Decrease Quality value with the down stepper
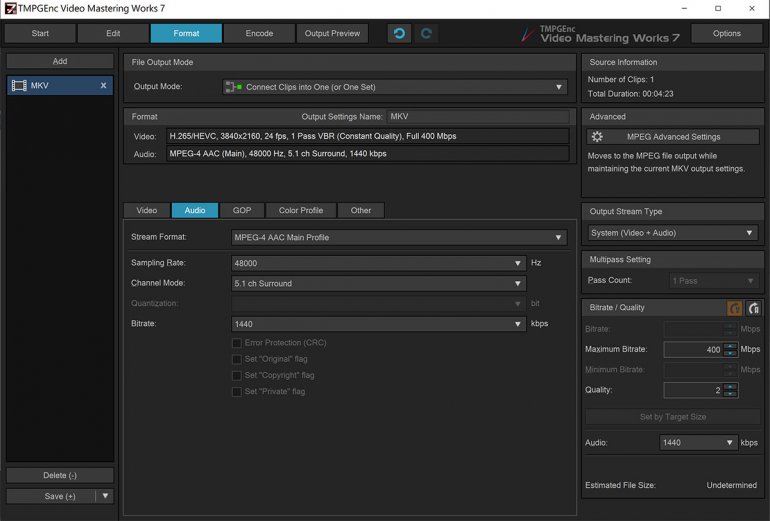 tap(730, 394)
